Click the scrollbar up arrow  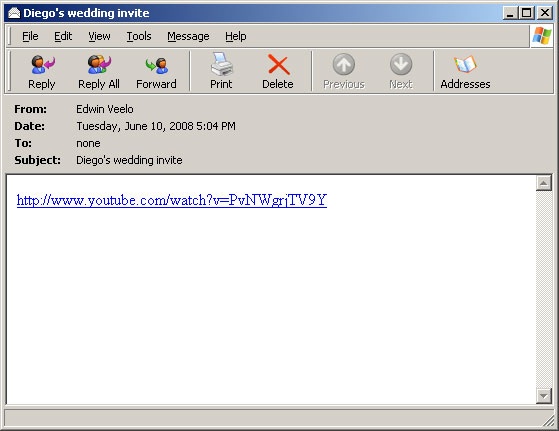544,184
